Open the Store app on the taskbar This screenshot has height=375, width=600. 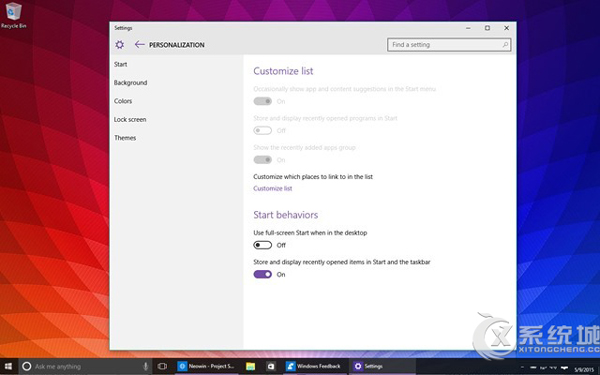(271, 366)
